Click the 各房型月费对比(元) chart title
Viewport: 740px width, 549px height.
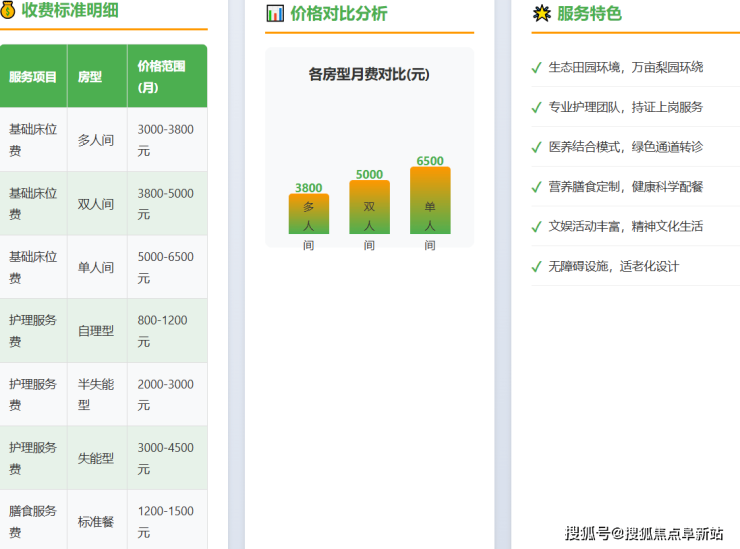[369, 75]
